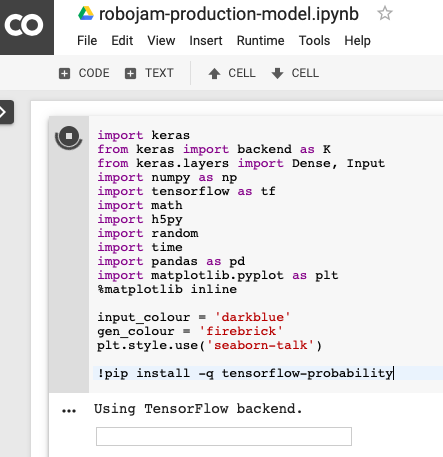The height and width of the screenshot is (457, 443).
Task: Open the Runtime menu
Action: [x=260, y=41]
